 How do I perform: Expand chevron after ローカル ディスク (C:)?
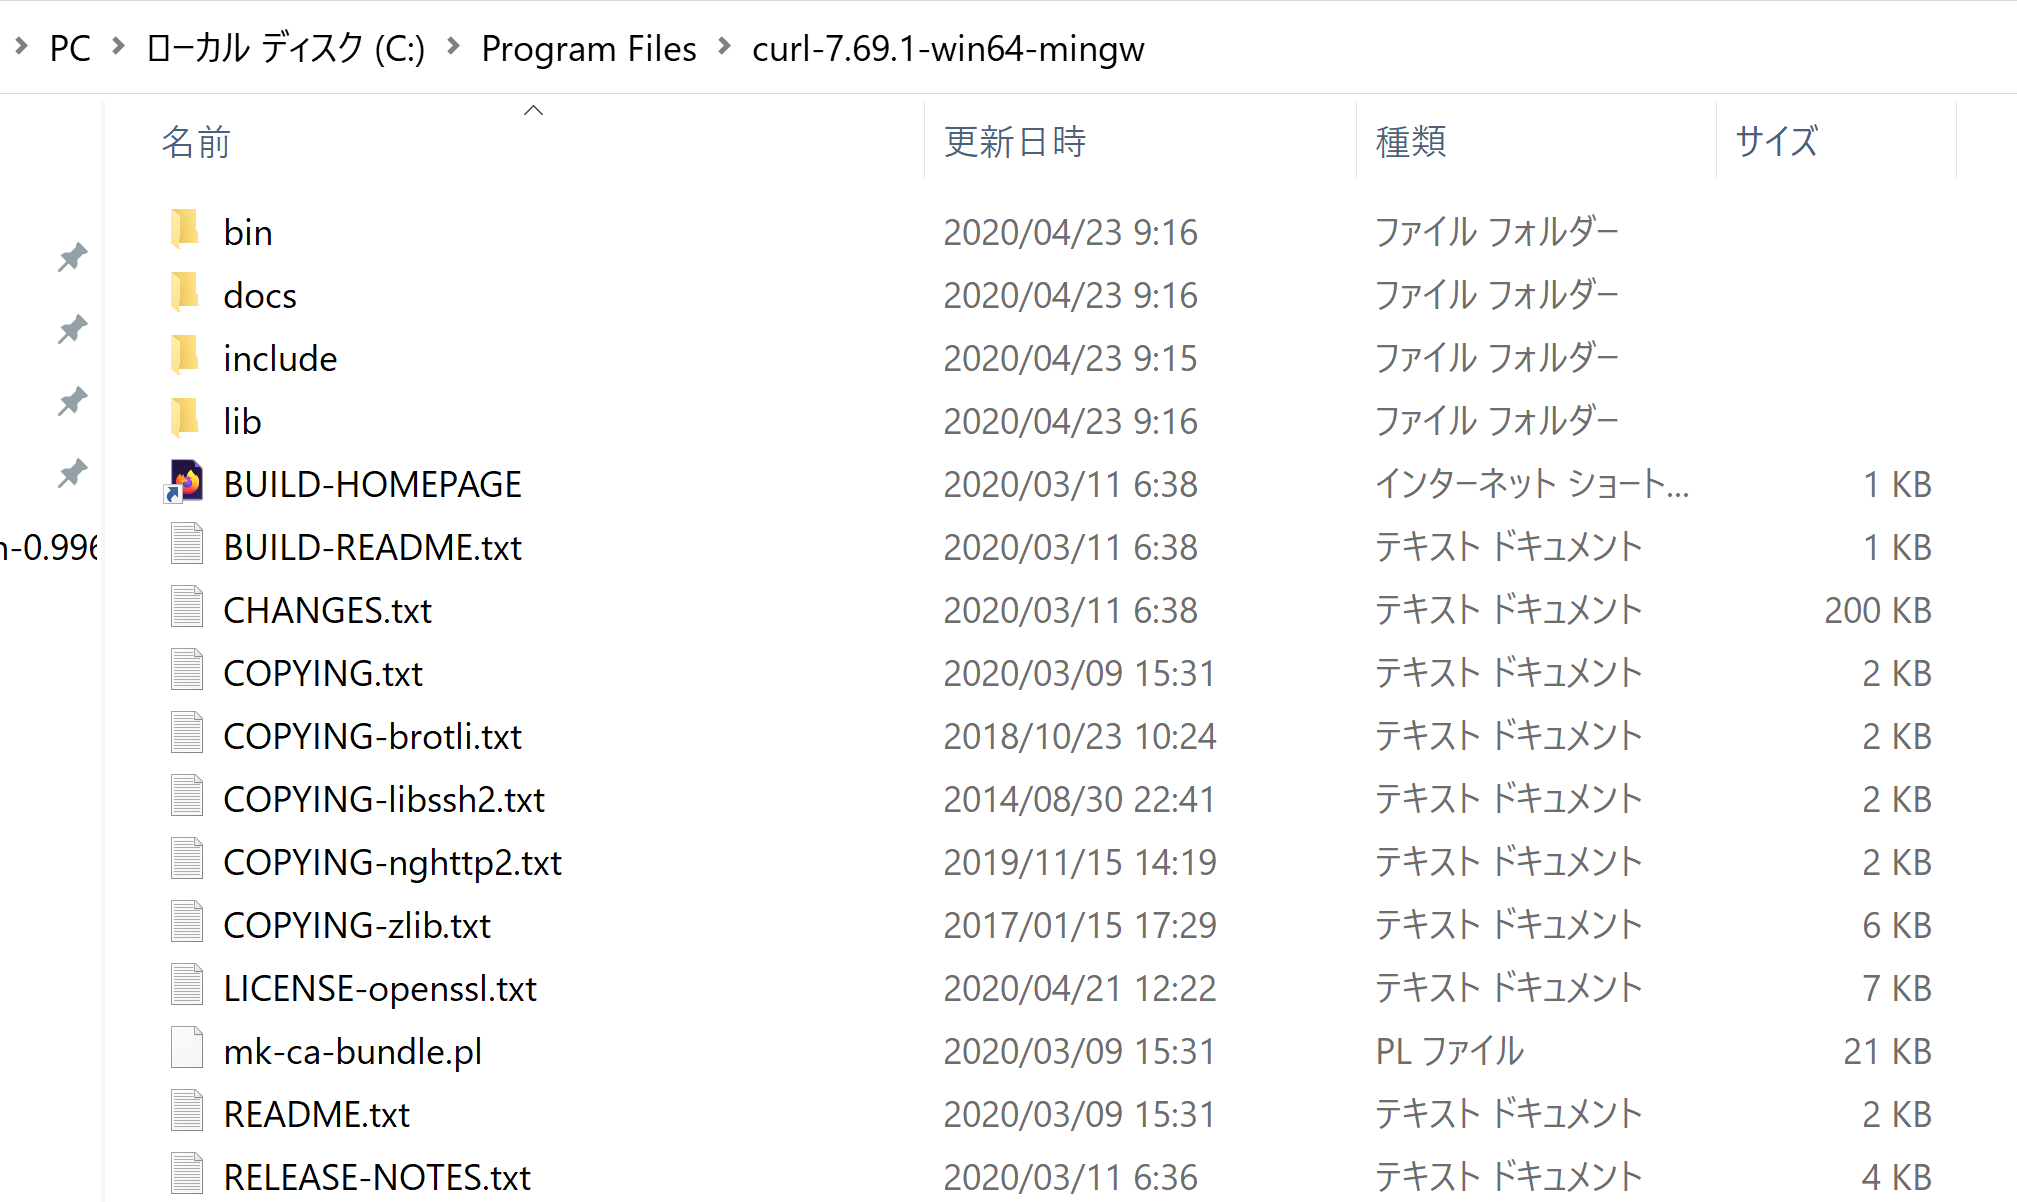(453, 46)
